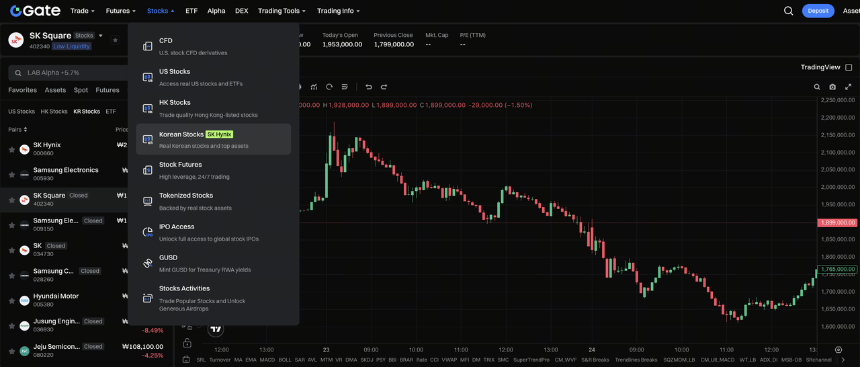
Task: Open the ETF navigation link
Action: 191,11
